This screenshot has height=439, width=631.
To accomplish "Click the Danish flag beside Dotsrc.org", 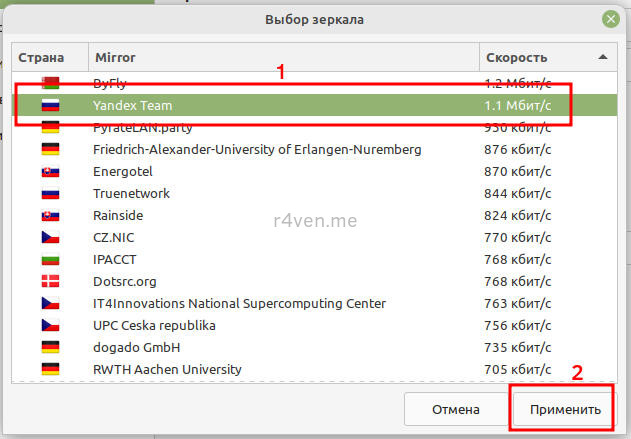I will coord(50,281).
